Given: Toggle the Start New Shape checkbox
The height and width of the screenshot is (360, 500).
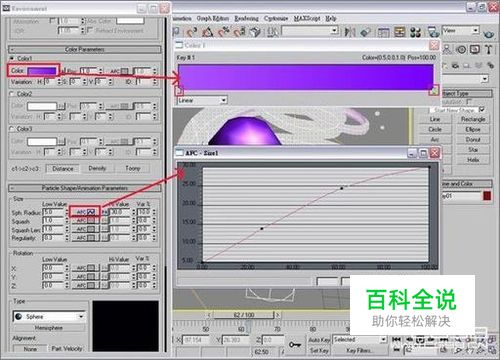Looking at the screenshot, I should pyautogui.click(x=482, y=109).
